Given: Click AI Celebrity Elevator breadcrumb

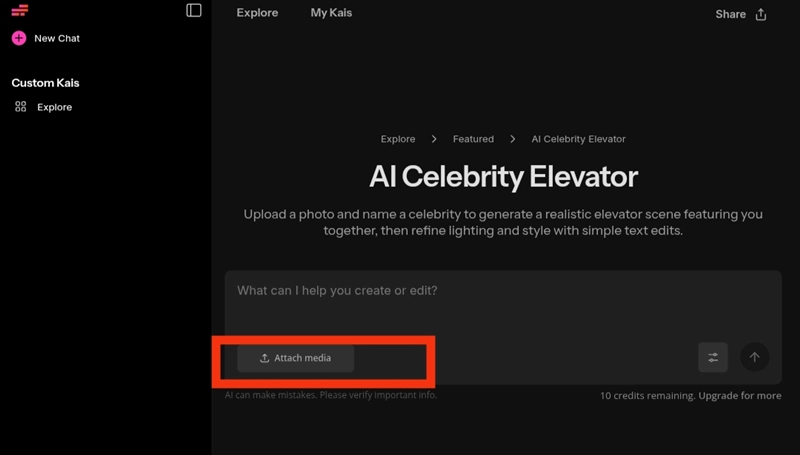Looking at the screenshot, I should (578, 139).
